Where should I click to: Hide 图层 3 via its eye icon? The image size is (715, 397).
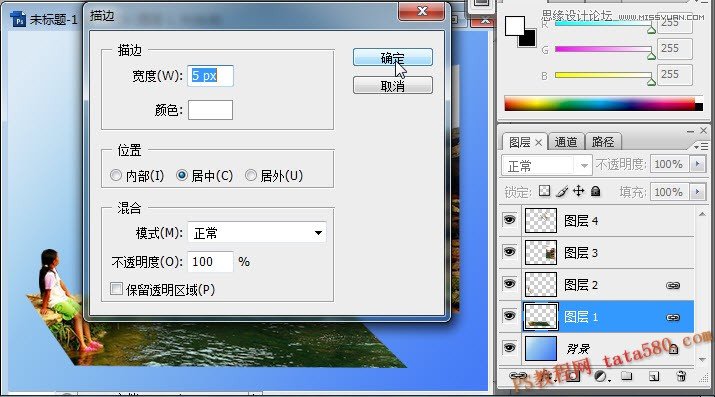509,252
